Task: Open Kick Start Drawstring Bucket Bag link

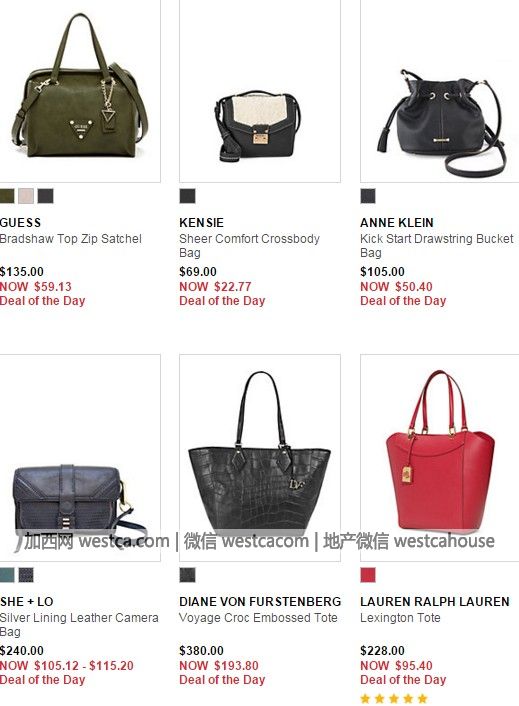Action: click(437, 245)
